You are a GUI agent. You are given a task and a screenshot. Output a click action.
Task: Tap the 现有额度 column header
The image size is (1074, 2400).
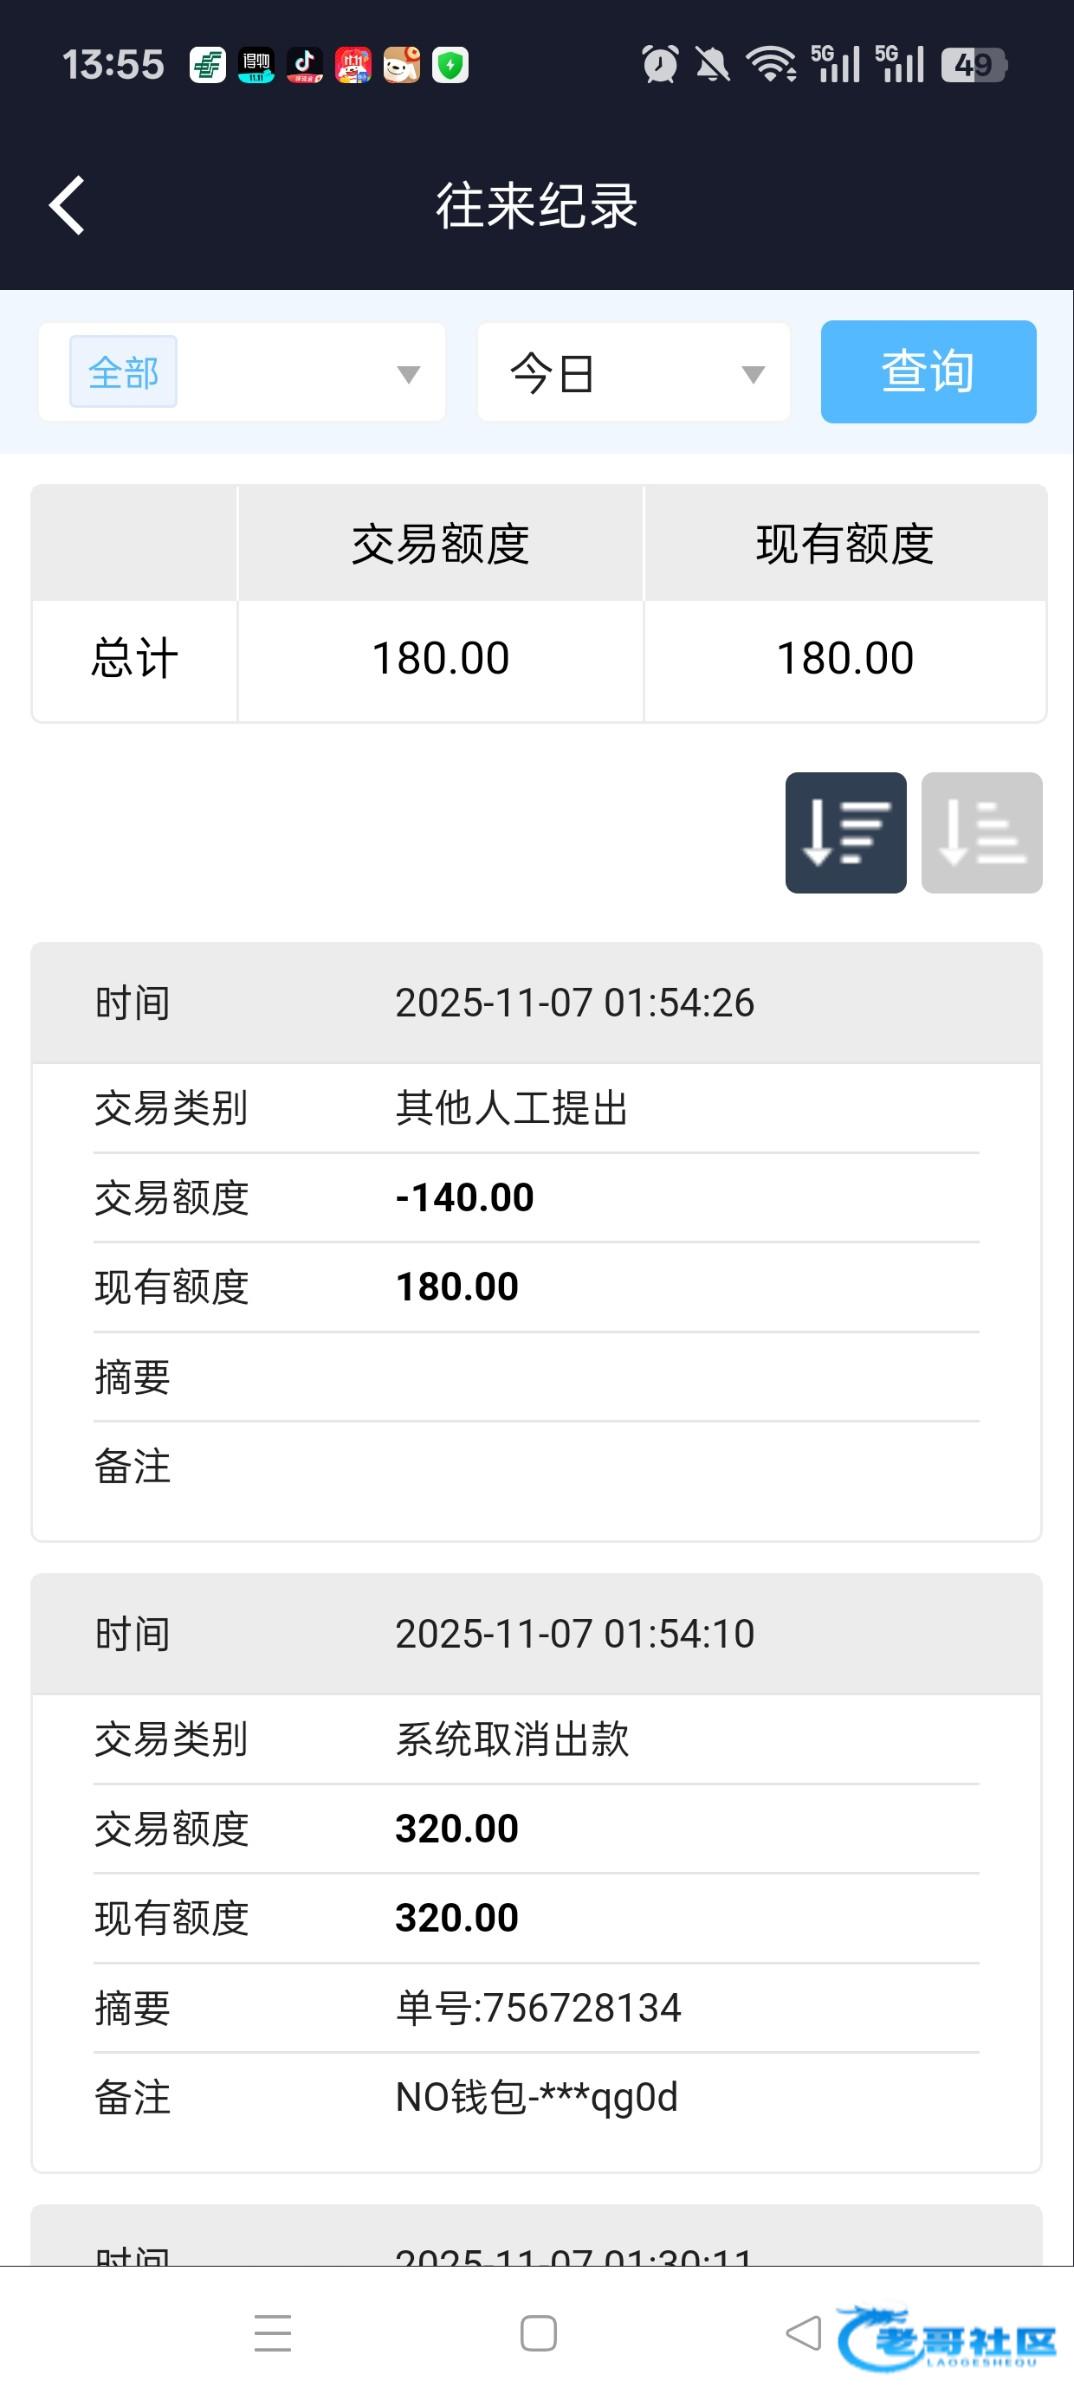point(845,544)
